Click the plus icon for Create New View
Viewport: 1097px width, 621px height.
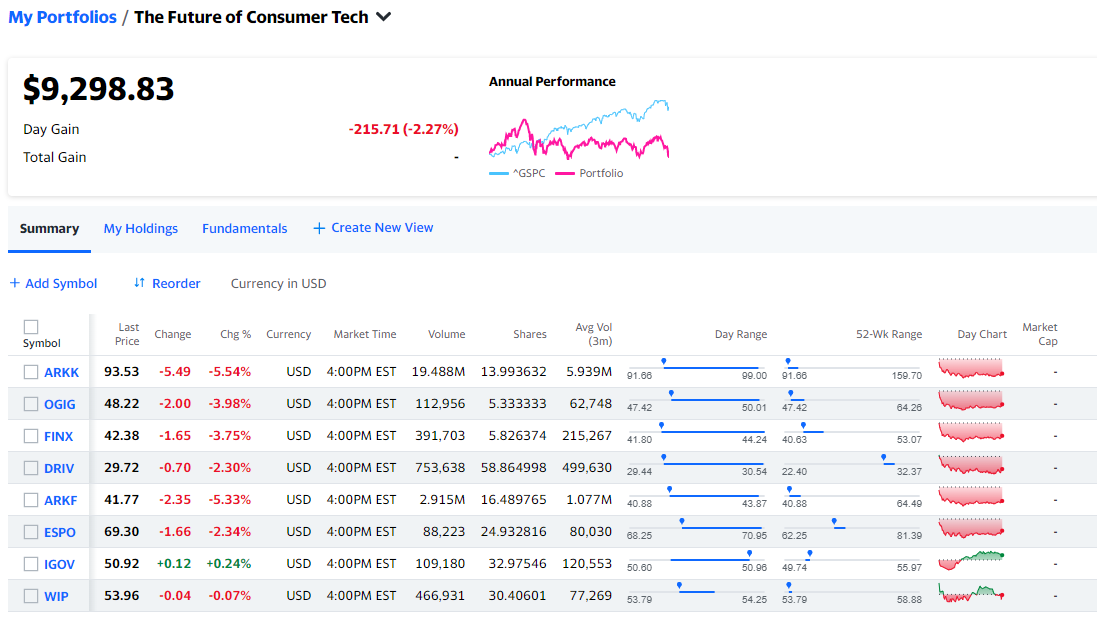click(x=319, y=228)
